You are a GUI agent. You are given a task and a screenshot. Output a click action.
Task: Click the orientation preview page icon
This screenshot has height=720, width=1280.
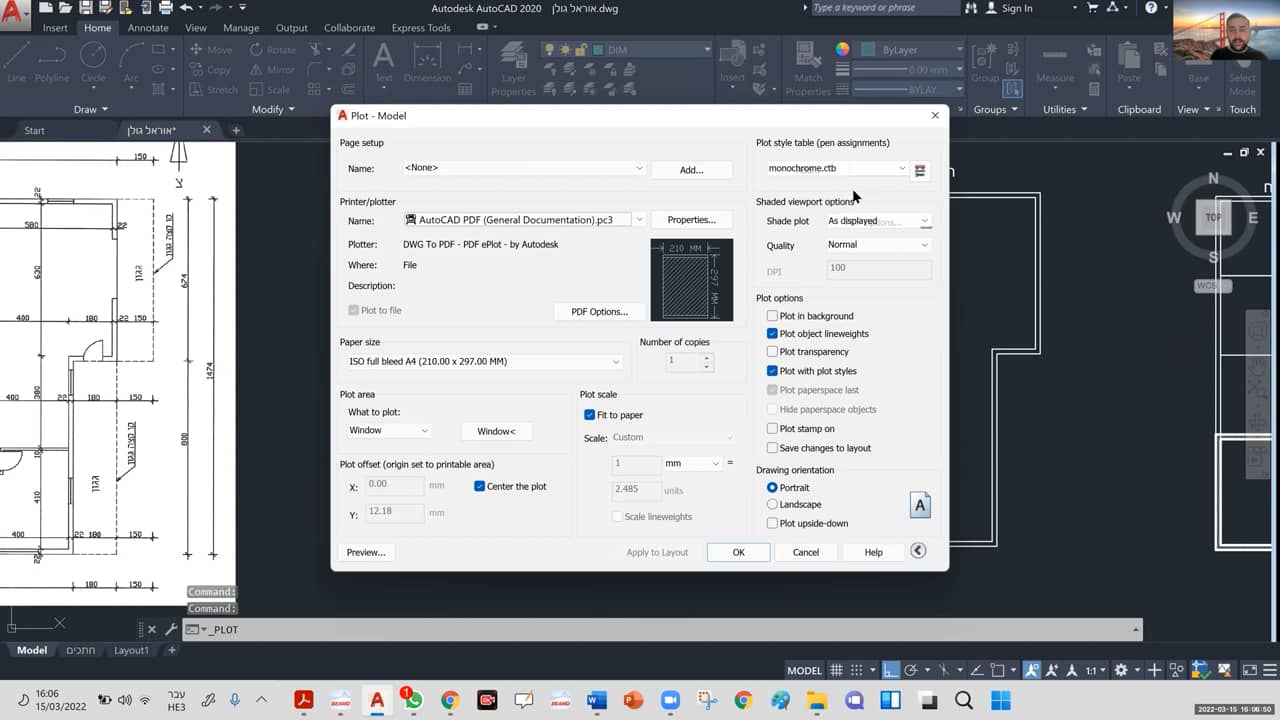click(920, 505)
